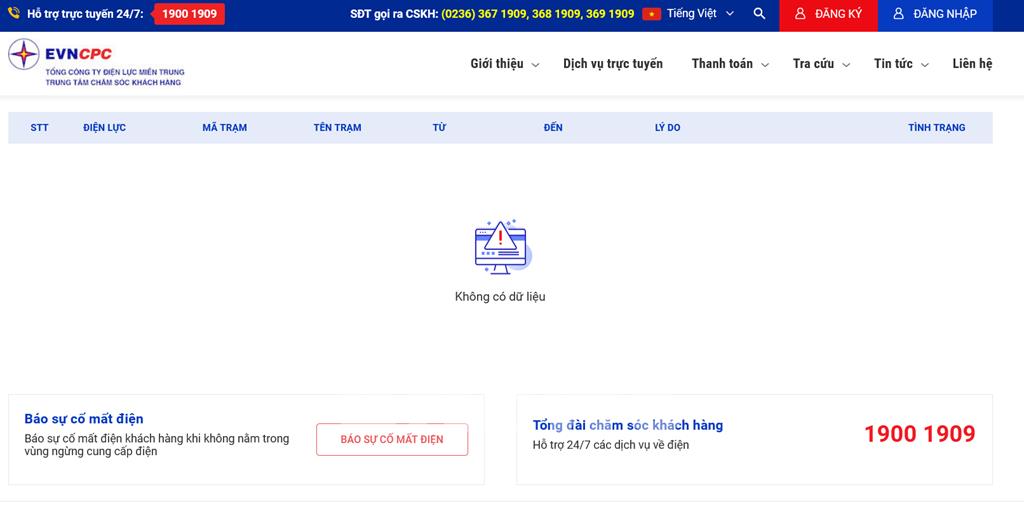1024x506 pixels.
Task: Click the phone support icon
Action: (x=14, y=14)
